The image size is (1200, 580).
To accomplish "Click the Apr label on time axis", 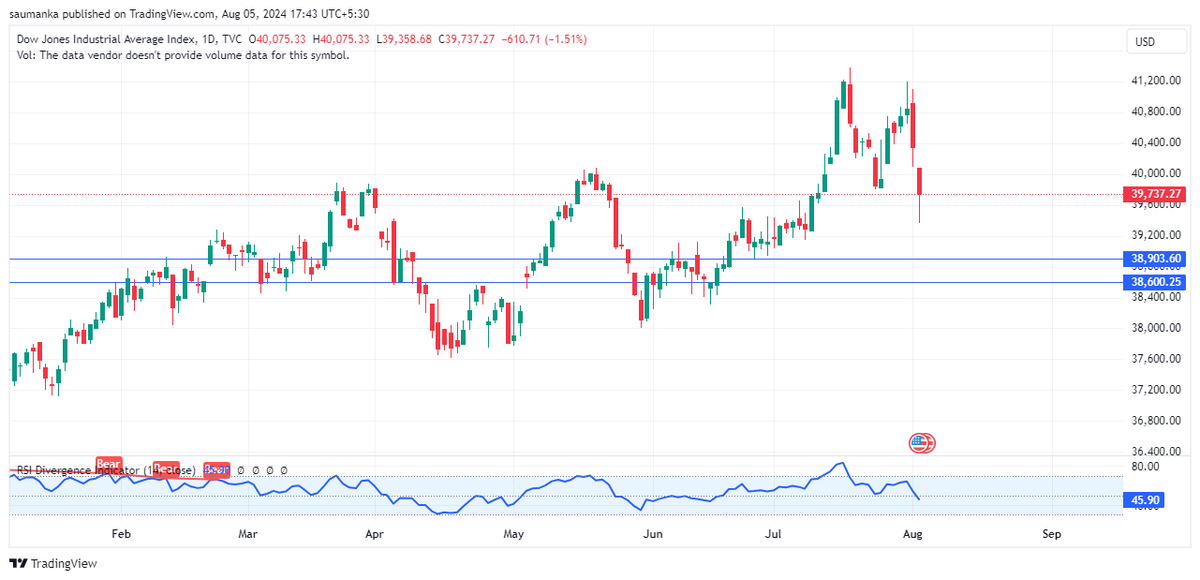I will coord(375,535).
